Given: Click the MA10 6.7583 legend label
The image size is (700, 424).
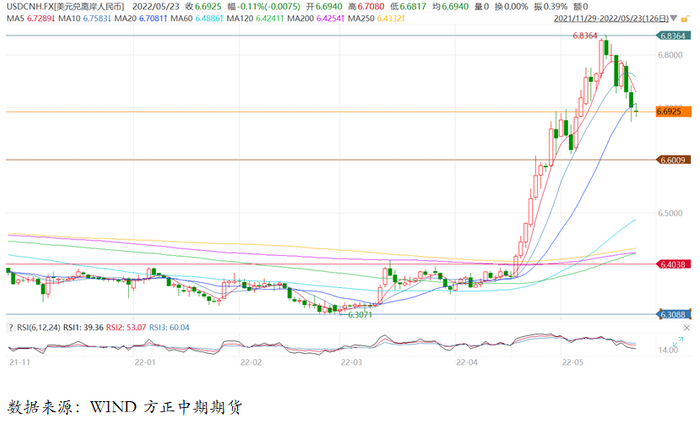Looking at the screenshot, I should [84, 19].
